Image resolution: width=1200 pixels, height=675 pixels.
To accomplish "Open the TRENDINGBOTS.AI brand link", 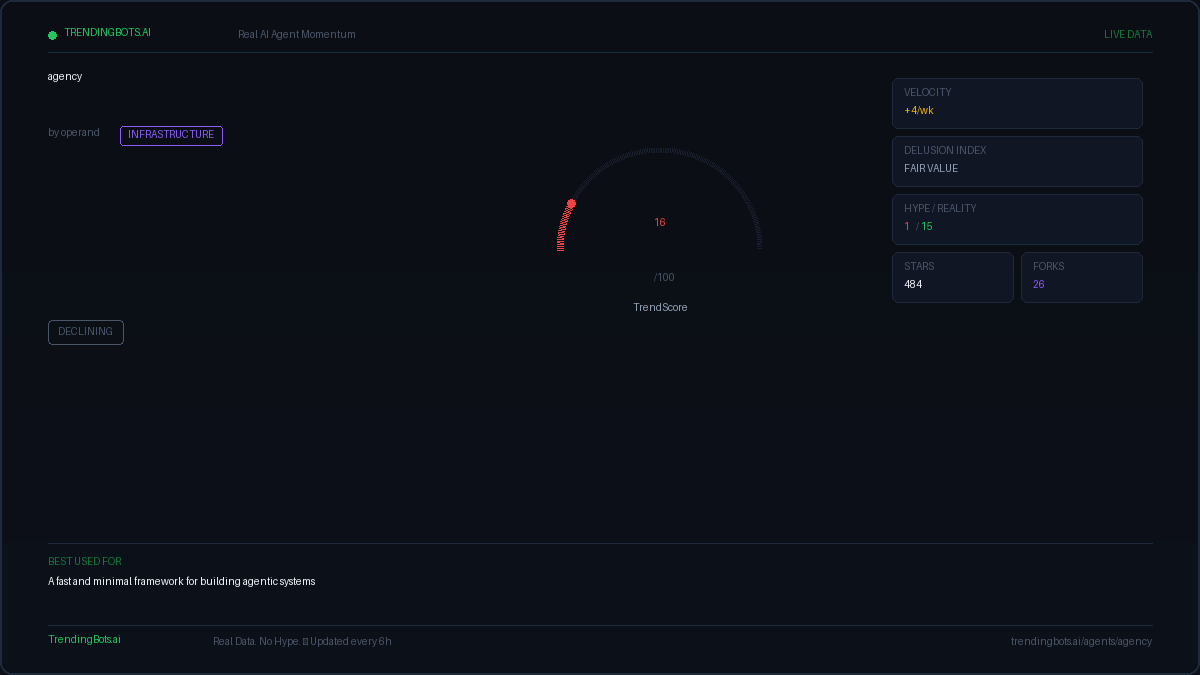I will pos(107,33).
